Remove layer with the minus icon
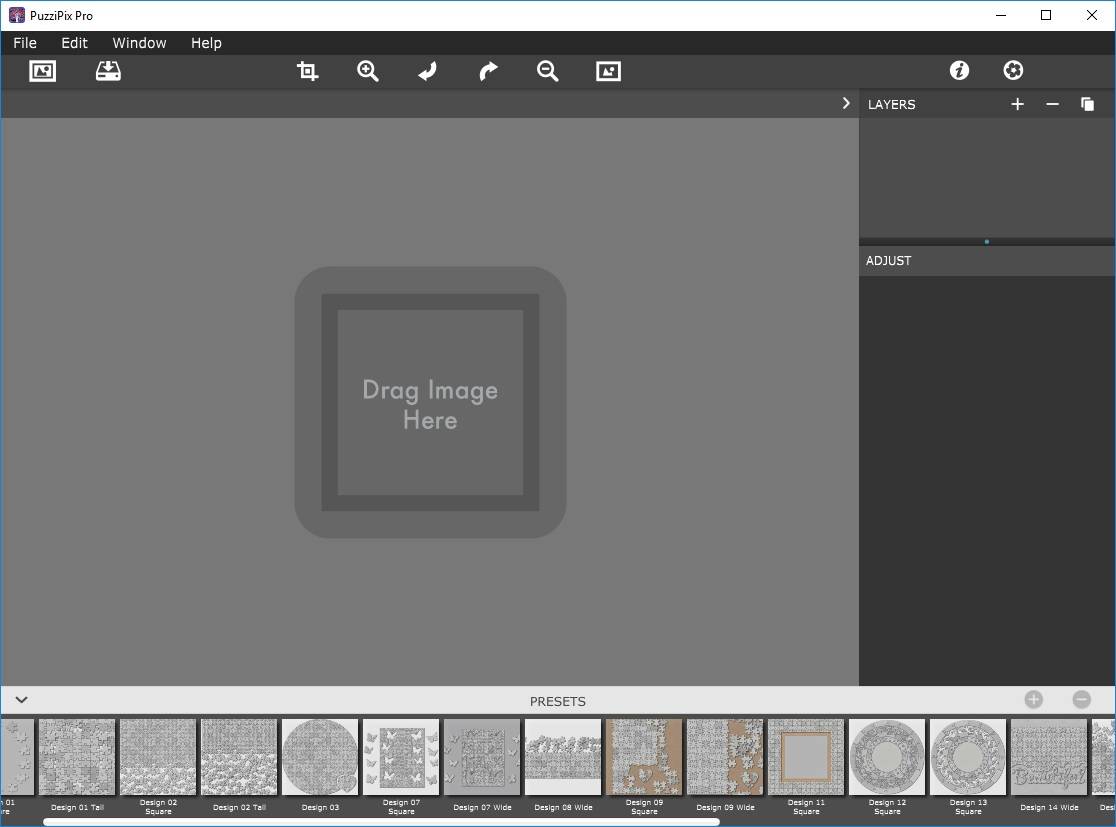 [x=1053, y=105]
